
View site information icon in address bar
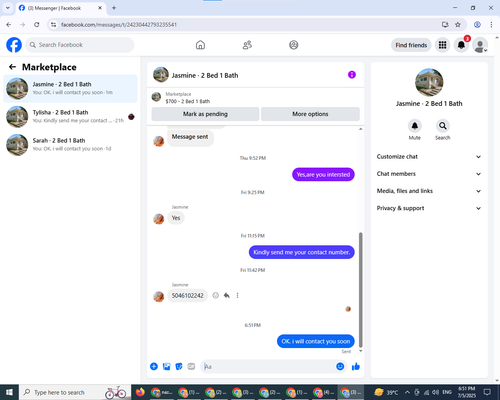53,25
